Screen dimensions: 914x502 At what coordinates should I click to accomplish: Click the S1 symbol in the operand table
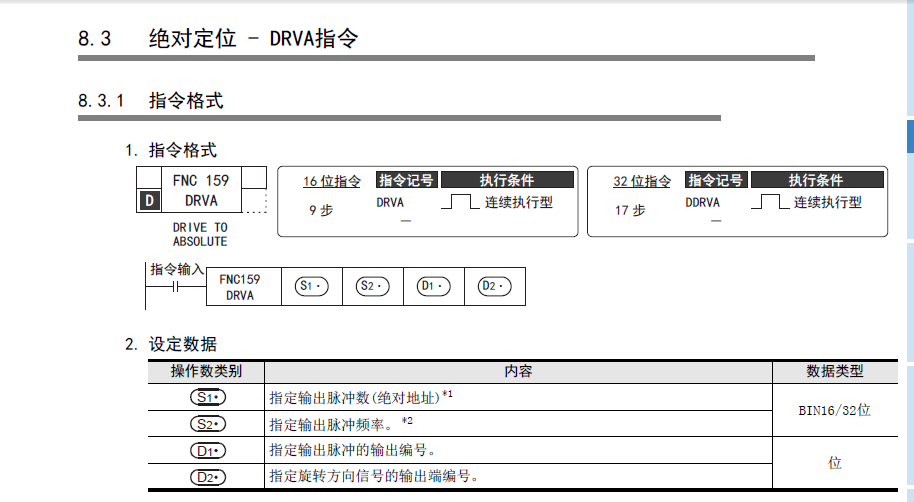[207, 397]
